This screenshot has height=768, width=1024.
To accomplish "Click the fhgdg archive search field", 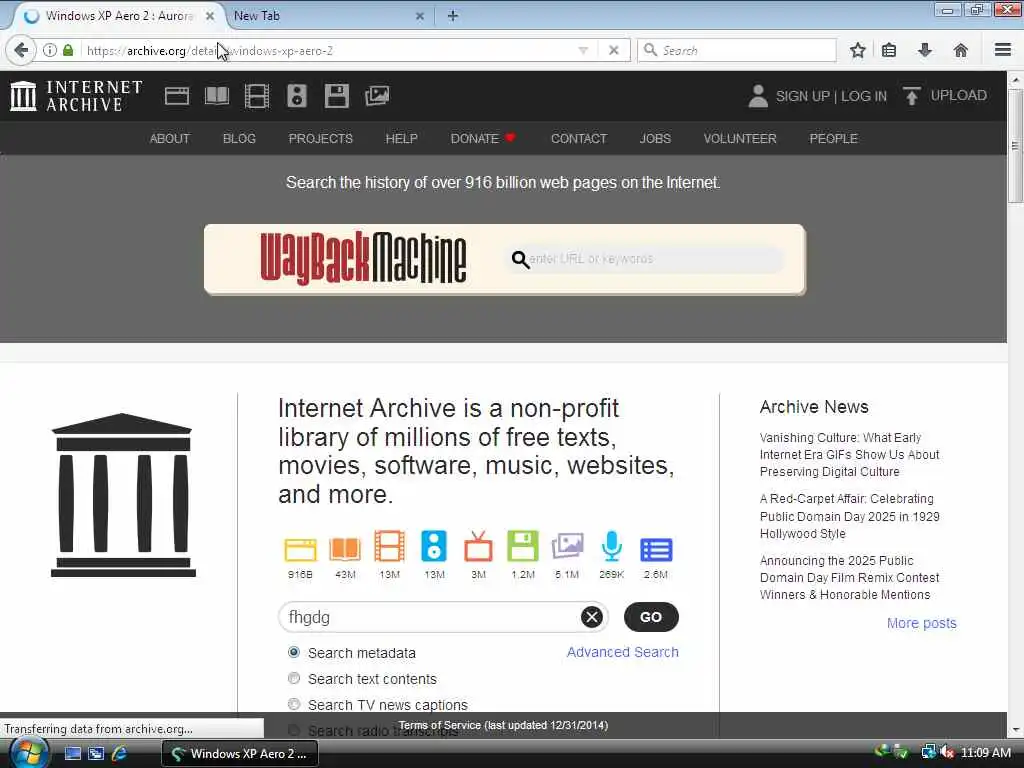I will click(x=431, y=617).
